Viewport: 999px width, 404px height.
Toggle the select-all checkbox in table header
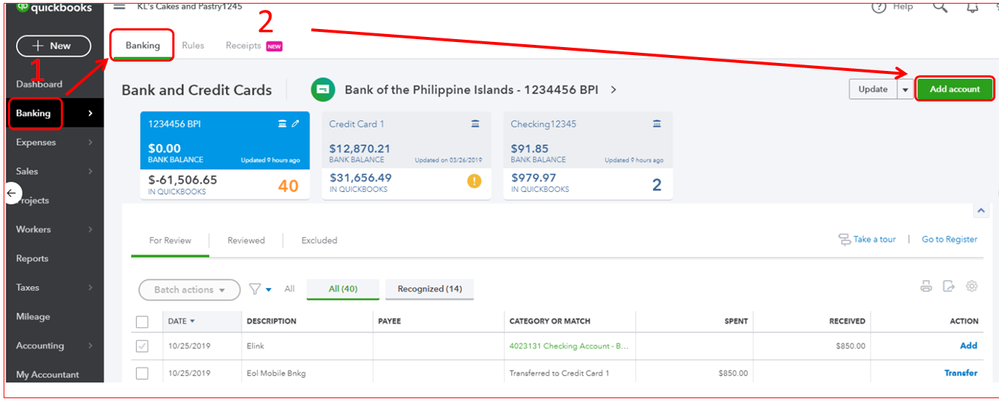point(143,322)
